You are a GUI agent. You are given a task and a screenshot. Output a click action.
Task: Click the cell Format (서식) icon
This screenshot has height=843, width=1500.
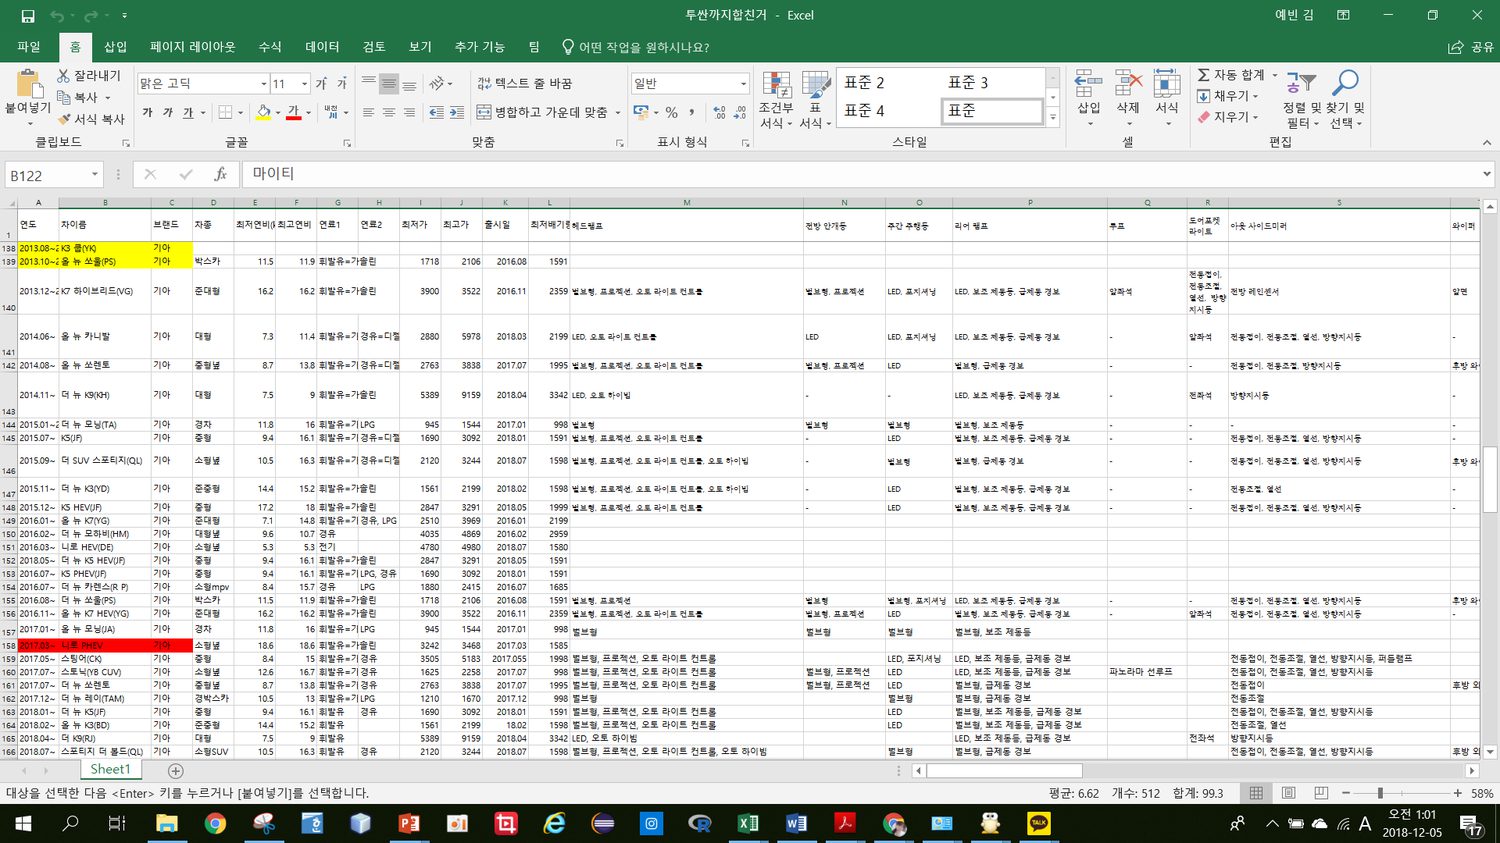1167,84
